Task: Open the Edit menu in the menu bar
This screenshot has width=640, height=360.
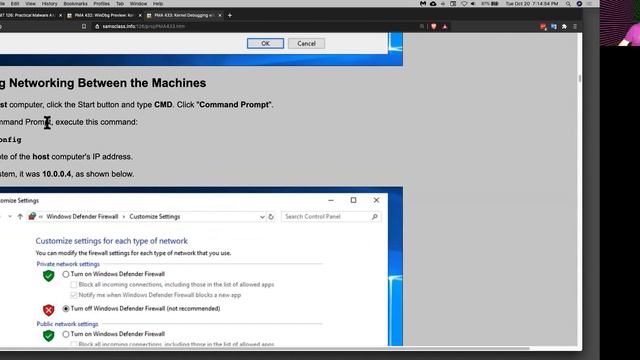Action: pyautogui.click(x=15, y=4)
